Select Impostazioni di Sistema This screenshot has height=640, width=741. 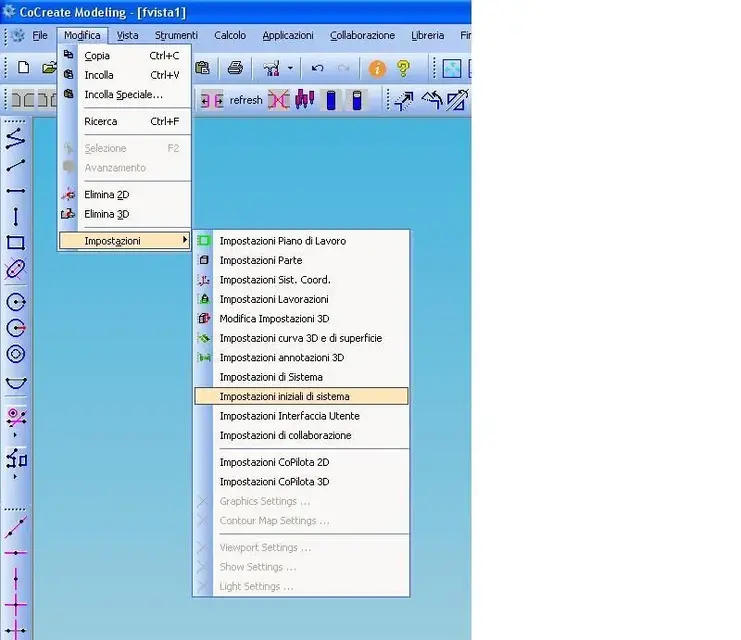pos(301,377)
